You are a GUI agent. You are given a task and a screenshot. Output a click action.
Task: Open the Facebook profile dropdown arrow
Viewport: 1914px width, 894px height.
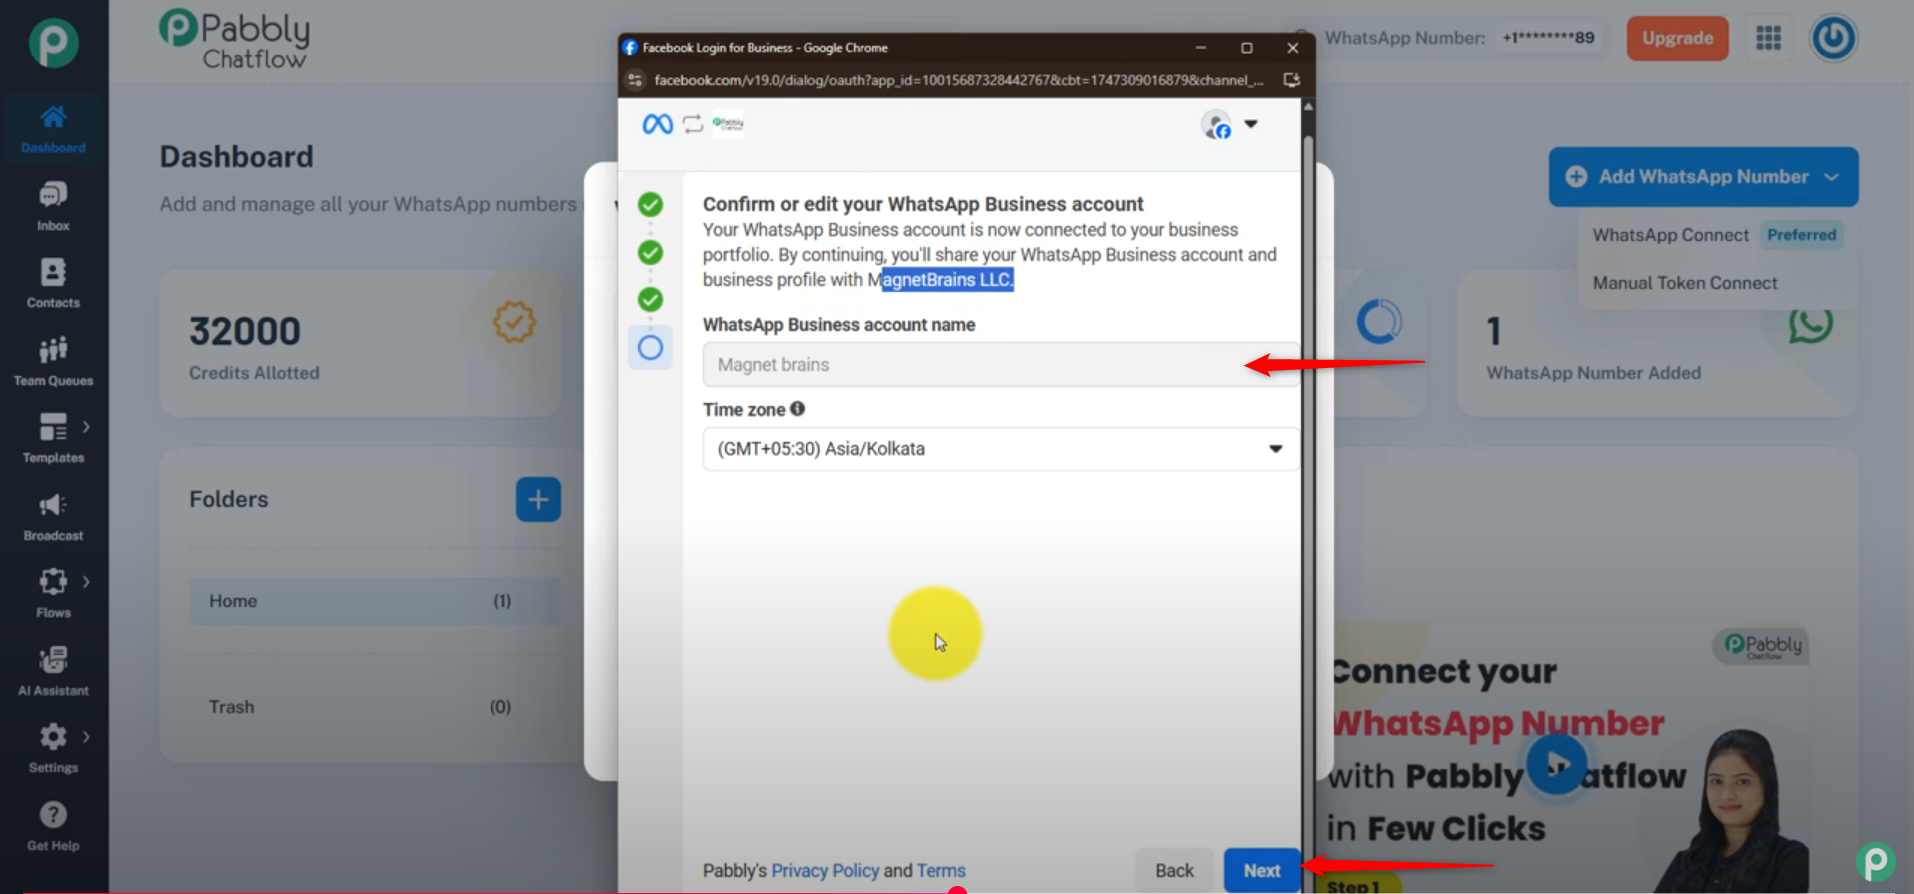click(1250, 124)
